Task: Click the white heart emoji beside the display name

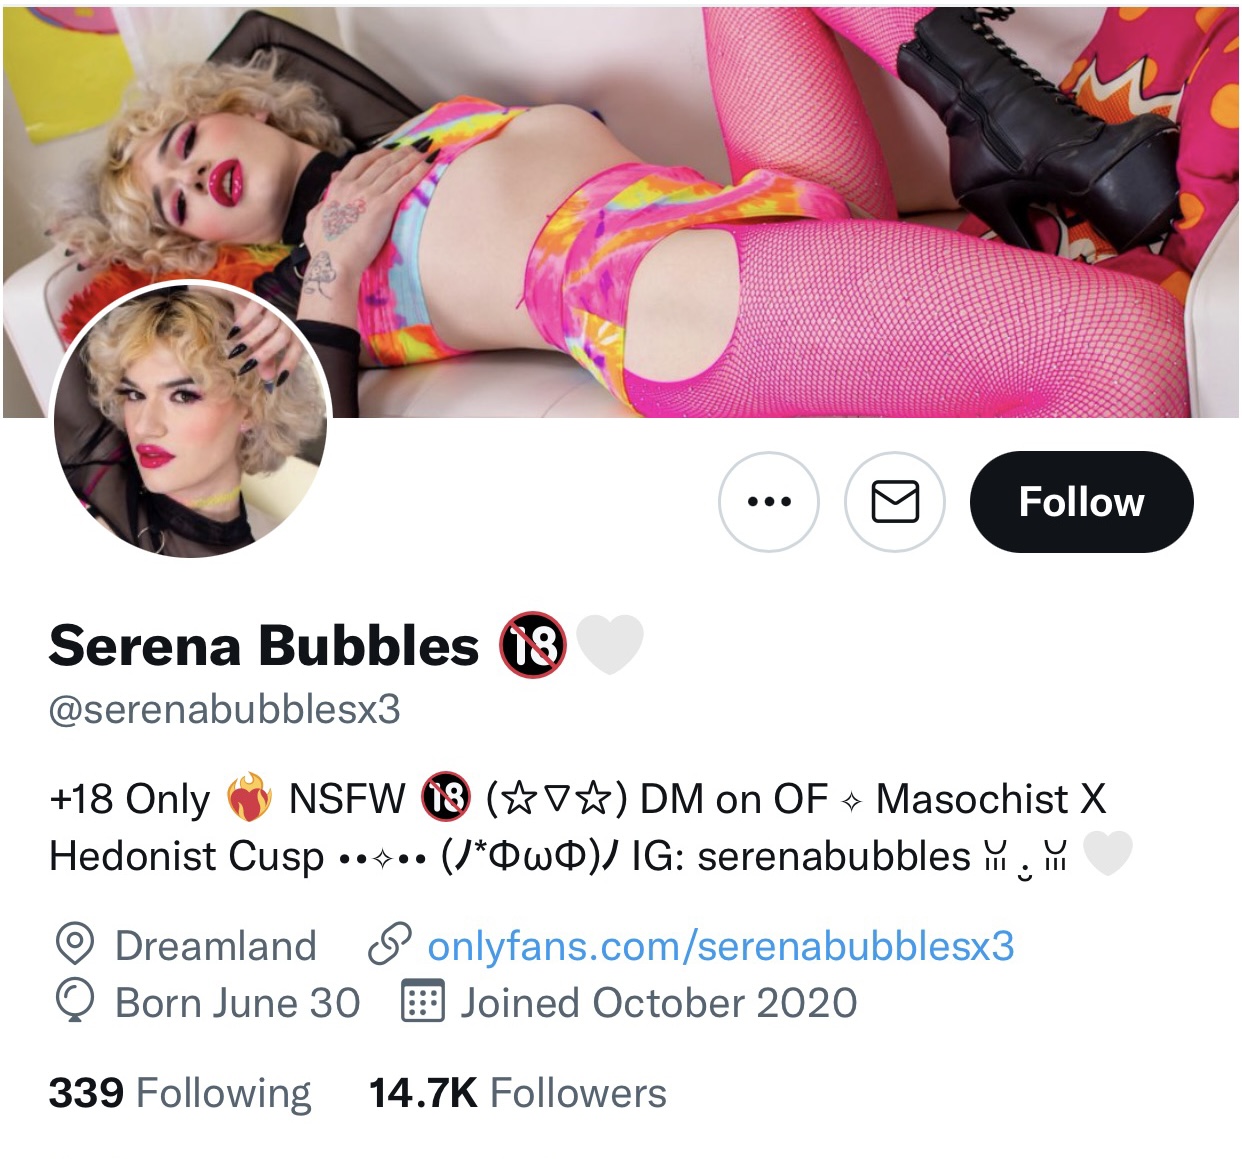Action: click(x=610, y=645)
